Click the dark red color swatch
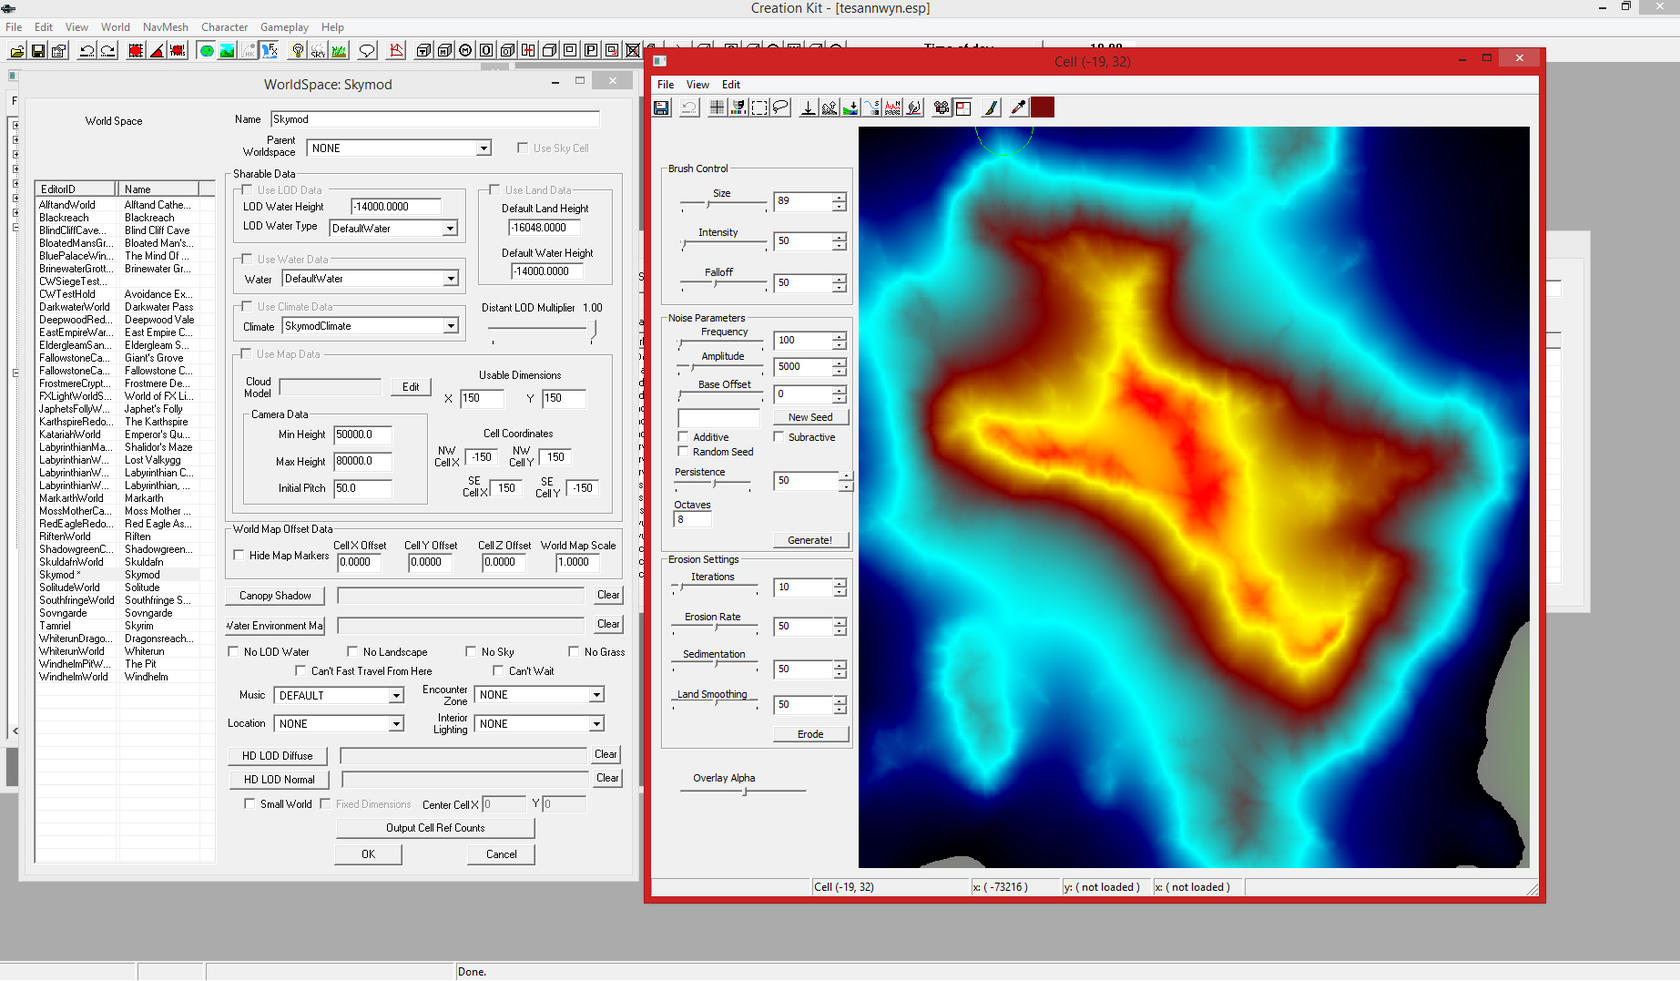1680x981 pixels. pyautogui.click(x=1042, y=108)
